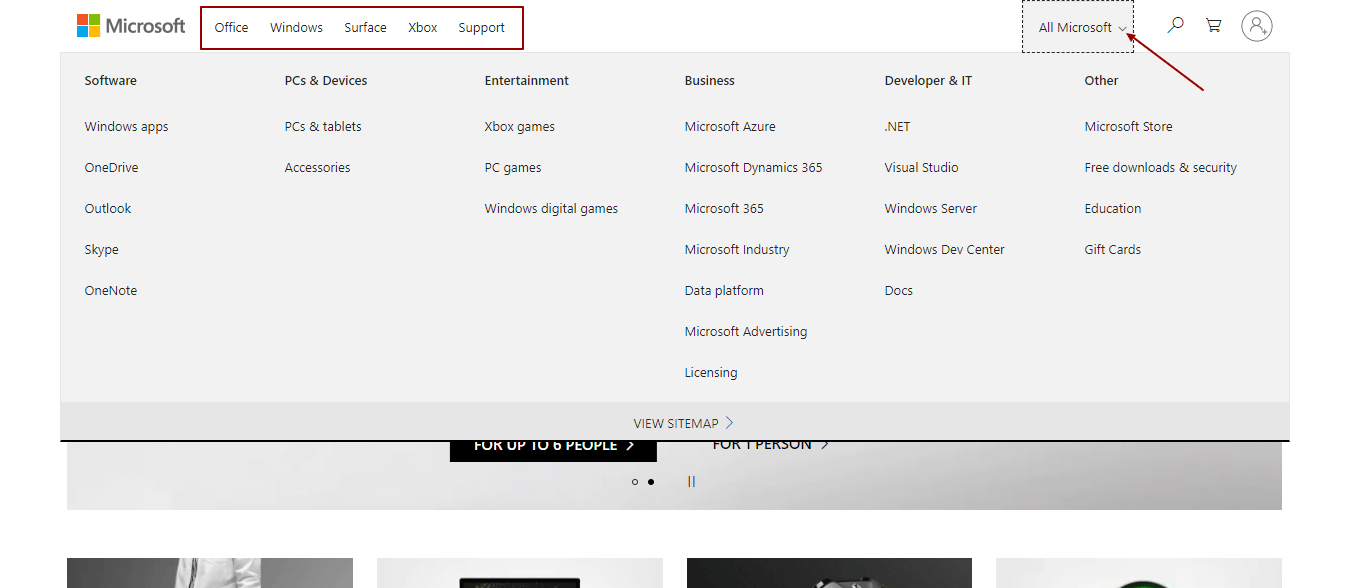Go to Xbox games
1349x588 pixels.
(519, 126)
